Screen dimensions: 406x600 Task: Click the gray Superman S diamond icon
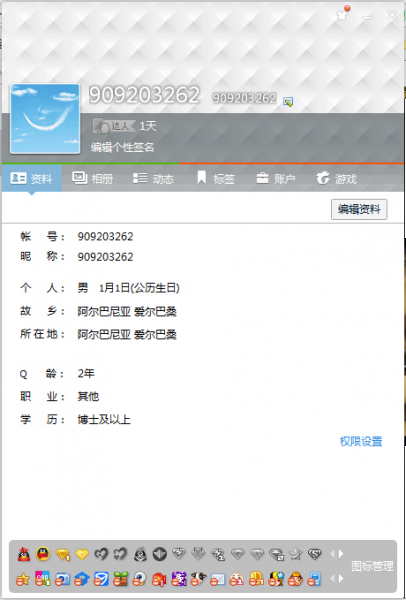pos(315,554)
